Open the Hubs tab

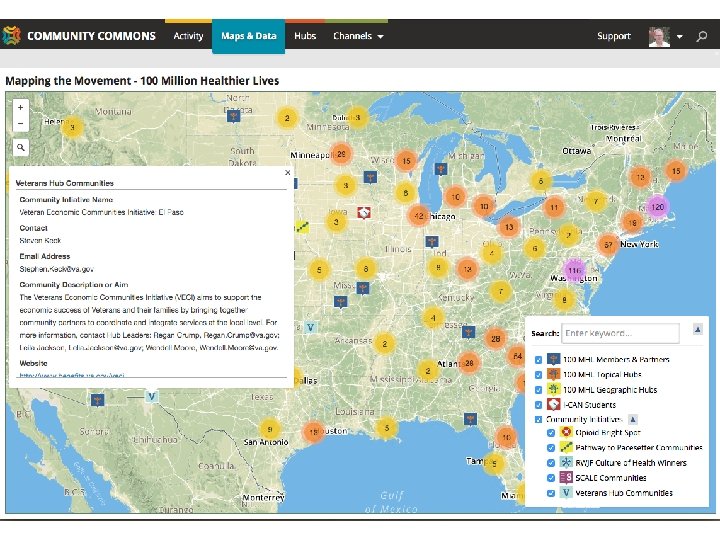click(x=305, y=36)
